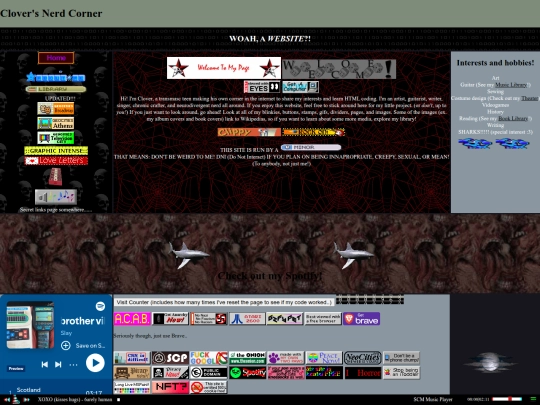Click the MINOR blinkie
Viewport: 540px width, 405px height.
311,147
